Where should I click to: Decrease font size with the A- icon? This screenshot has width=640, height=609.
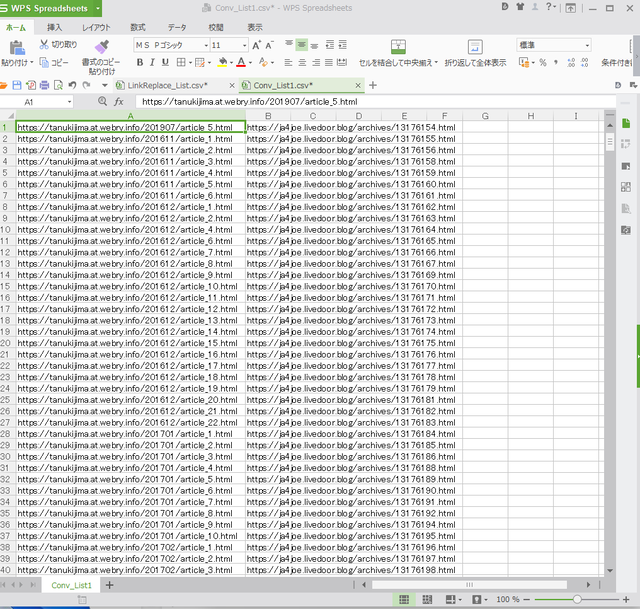[x=269, y=45]
